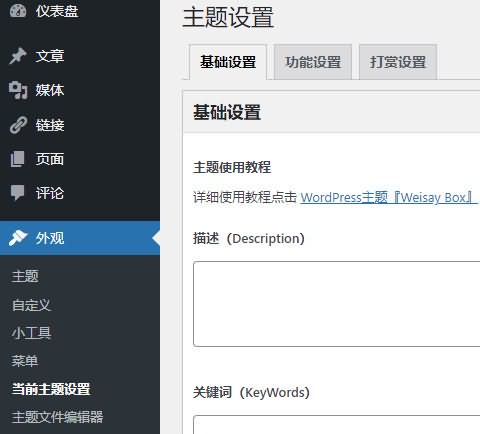Click inside the 描述 Description text area
The height and width of the screenshot is (434, 480).
point(337,304)
